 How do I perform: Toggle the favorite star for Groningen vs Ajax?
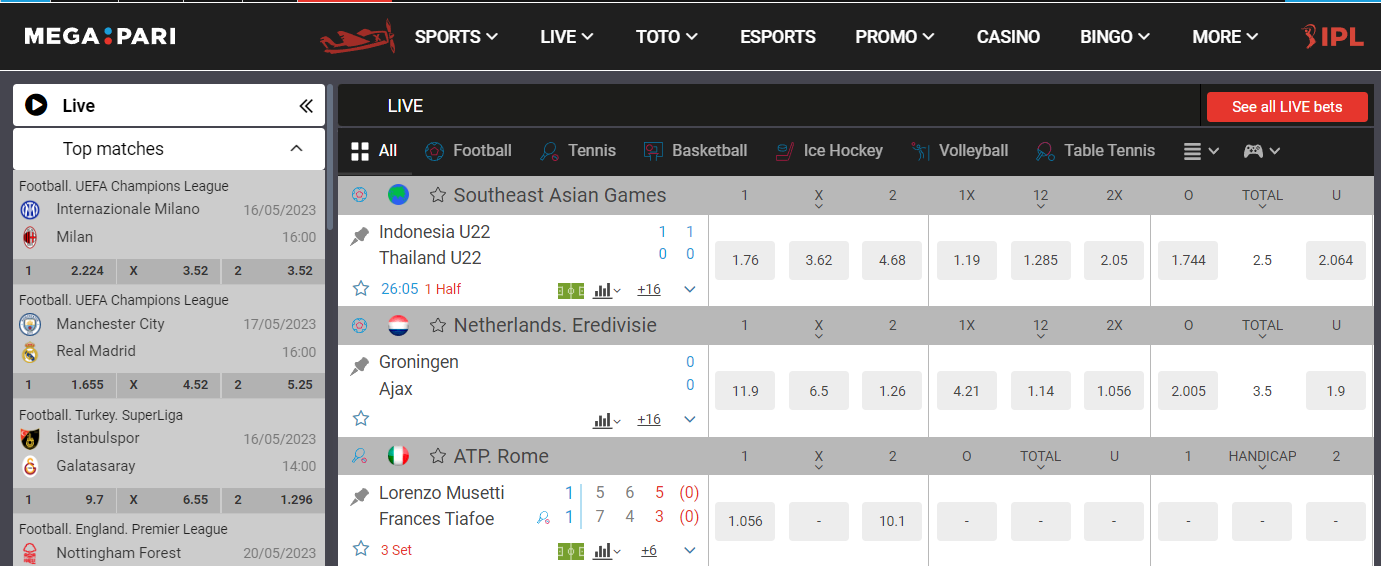pos(361,418)
